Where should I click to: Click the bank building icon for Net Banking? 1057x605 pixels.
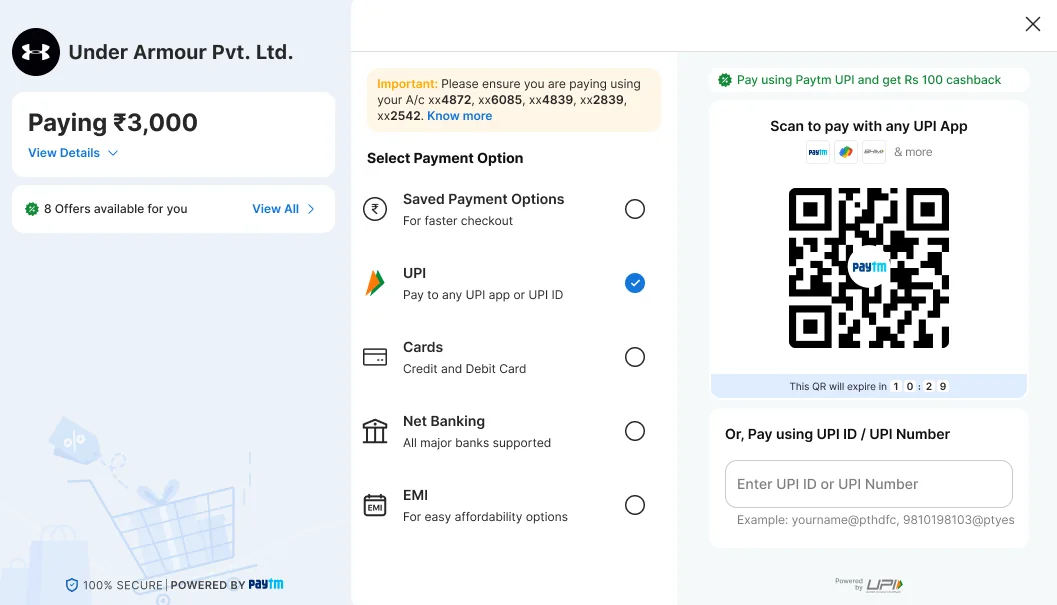coord(375,431)
